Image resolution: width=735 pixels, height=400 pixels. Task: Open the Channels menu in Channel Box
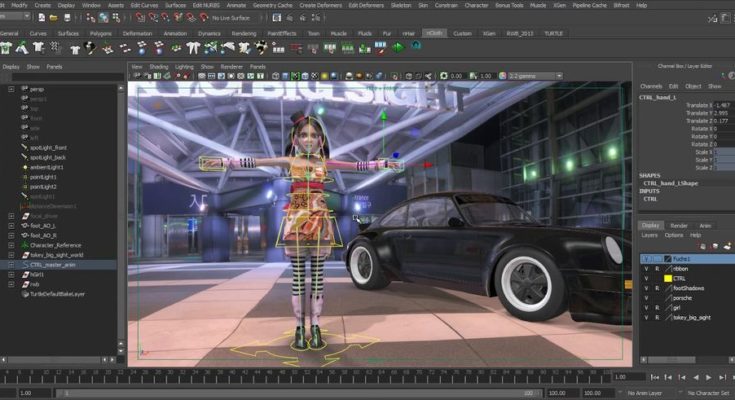651,86
